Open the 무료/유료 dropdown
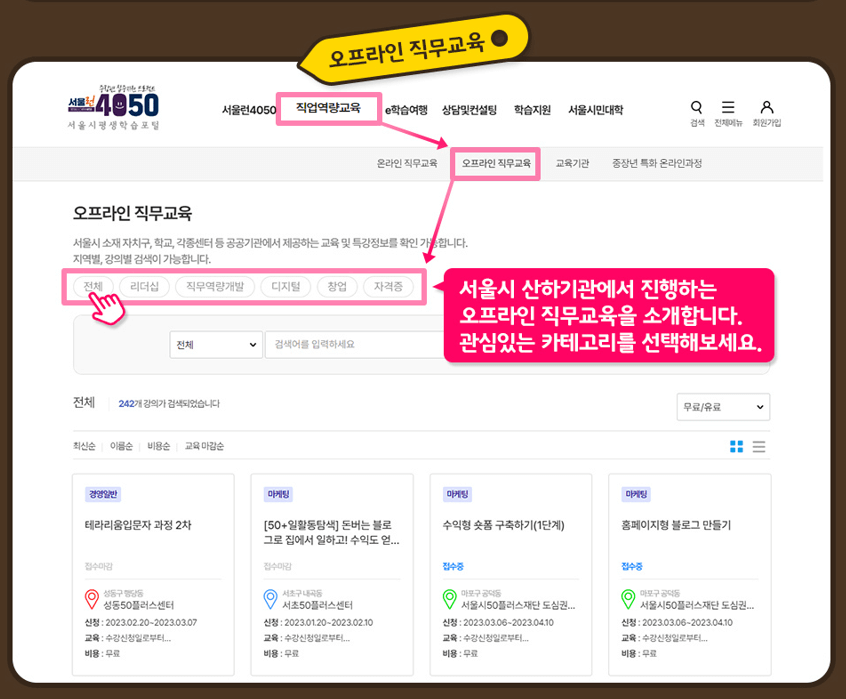The width and height of the screenshot is (846, 699). (723, 407)
